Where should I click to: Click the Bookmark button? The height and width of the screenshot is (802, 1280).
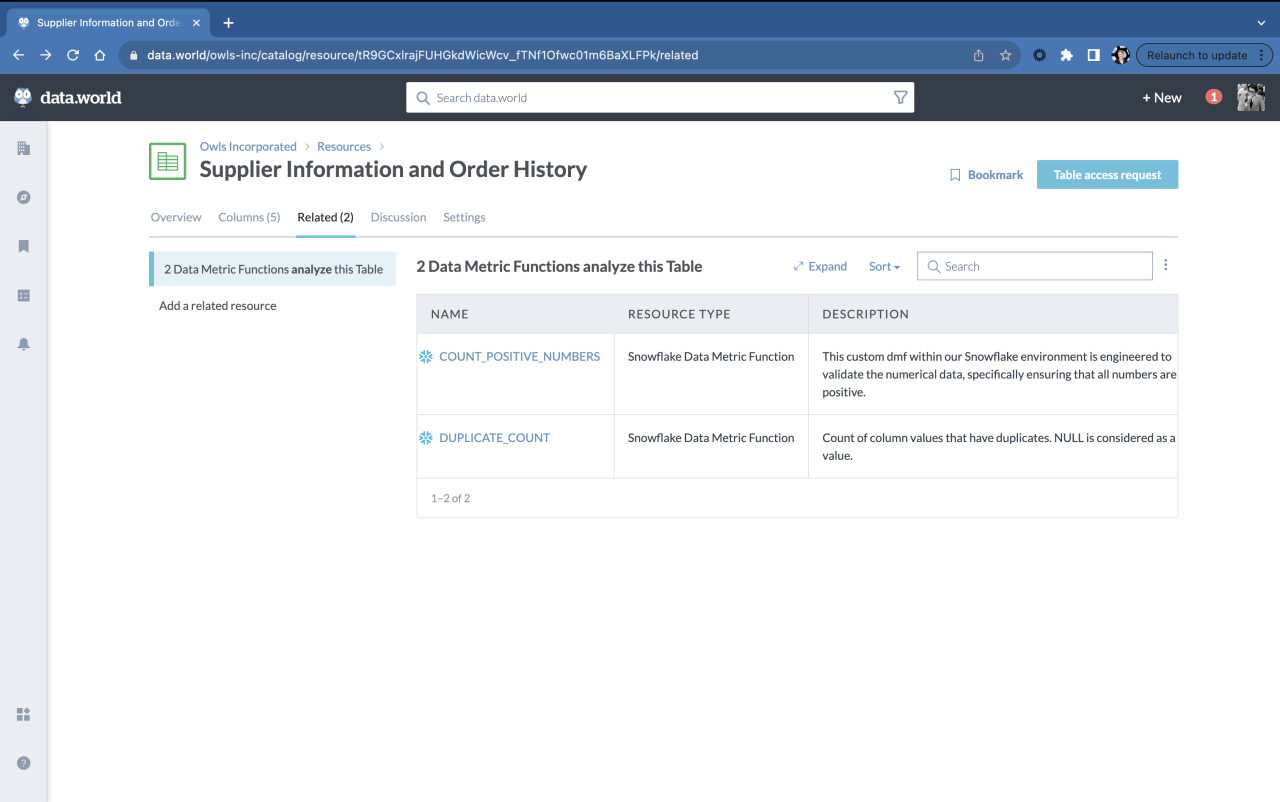(986, 175)
